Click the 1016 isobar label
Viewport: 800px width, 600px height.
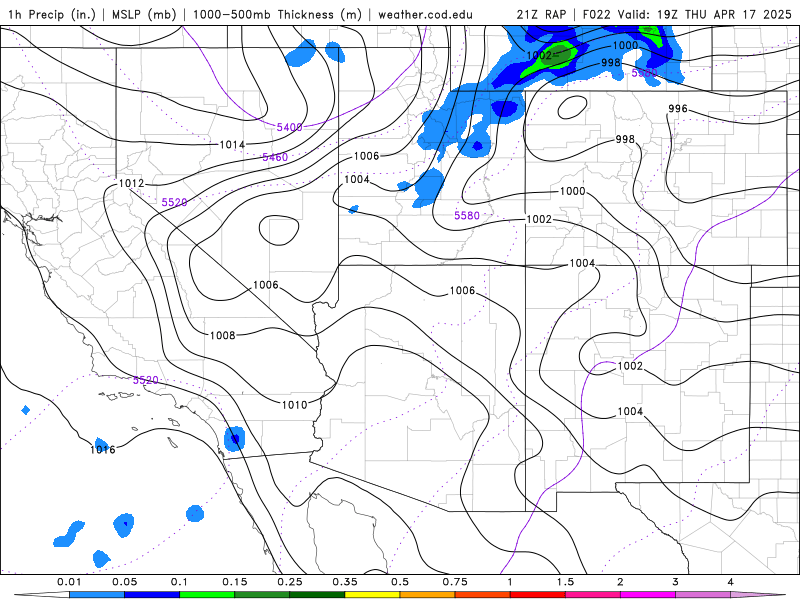[x=103, y=449]
